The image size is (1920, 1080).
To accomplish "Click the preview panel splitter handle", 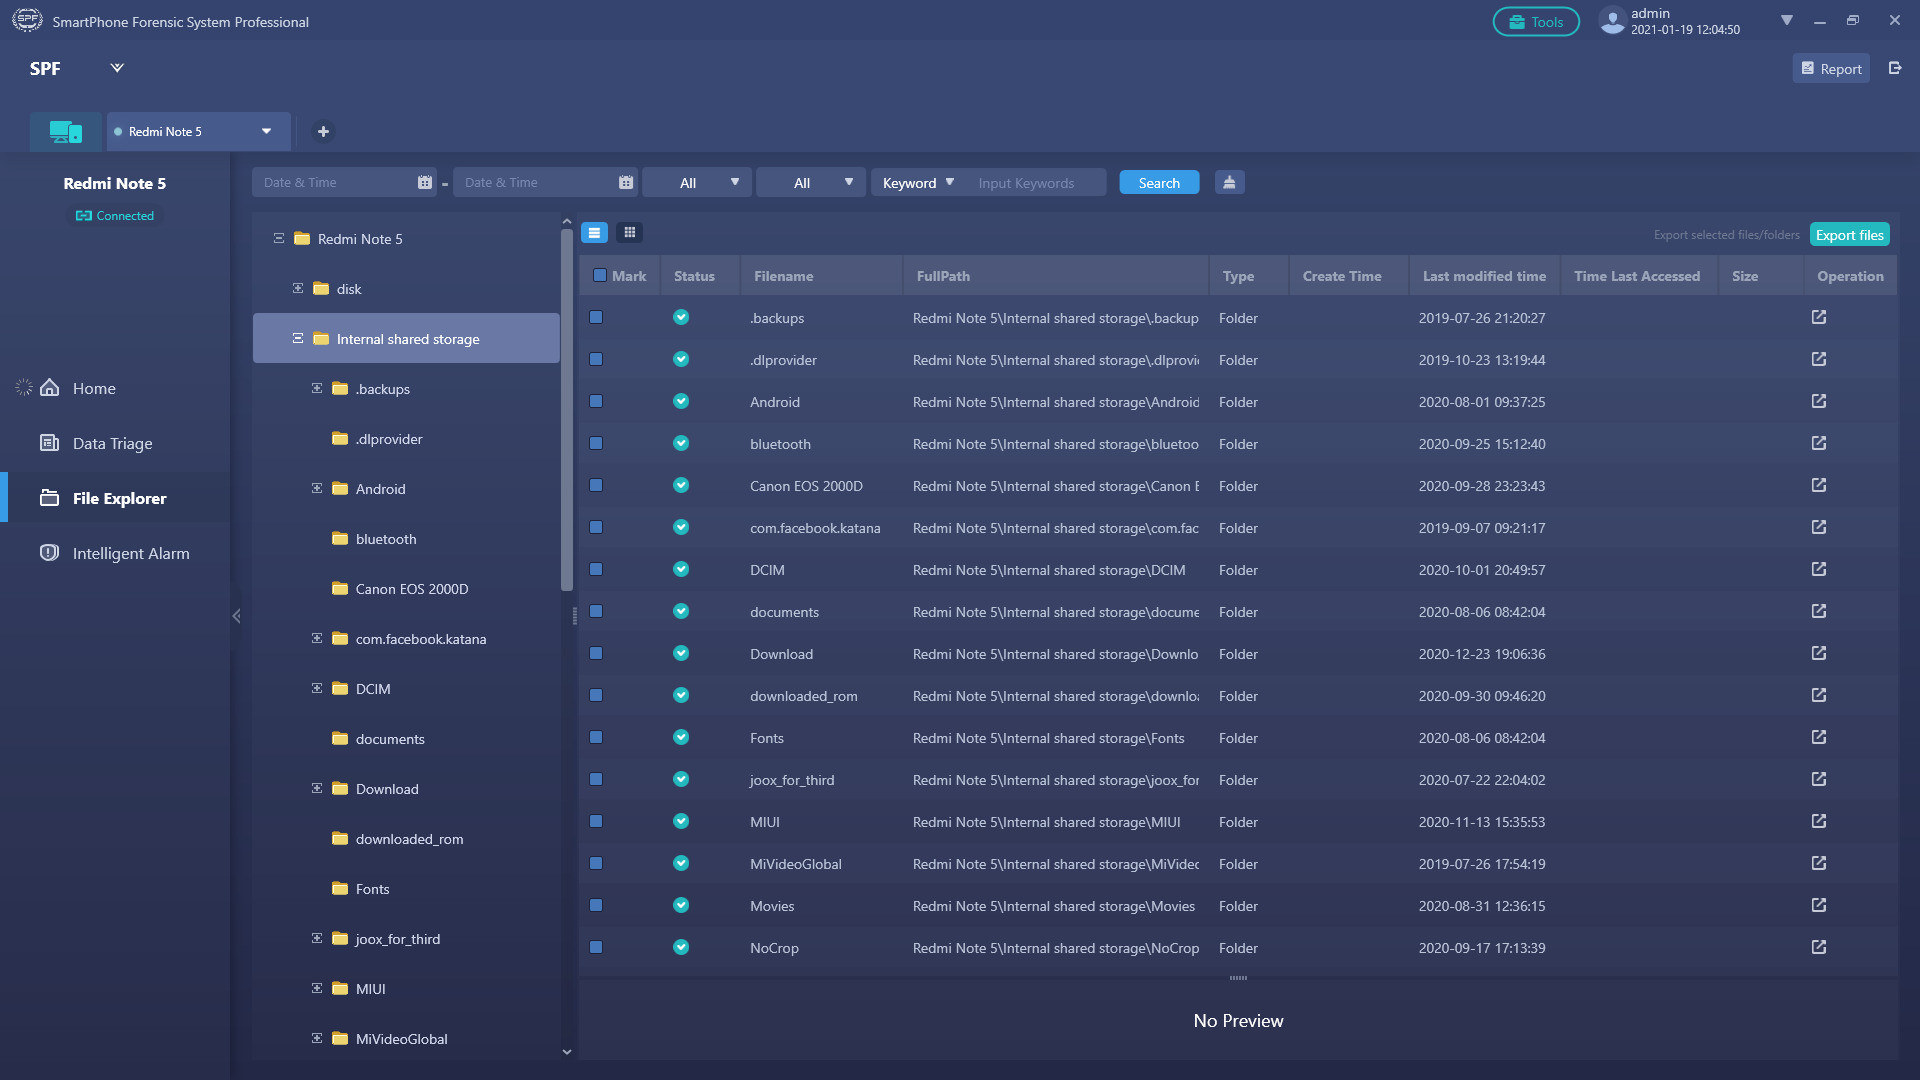I will [1238, 977].
